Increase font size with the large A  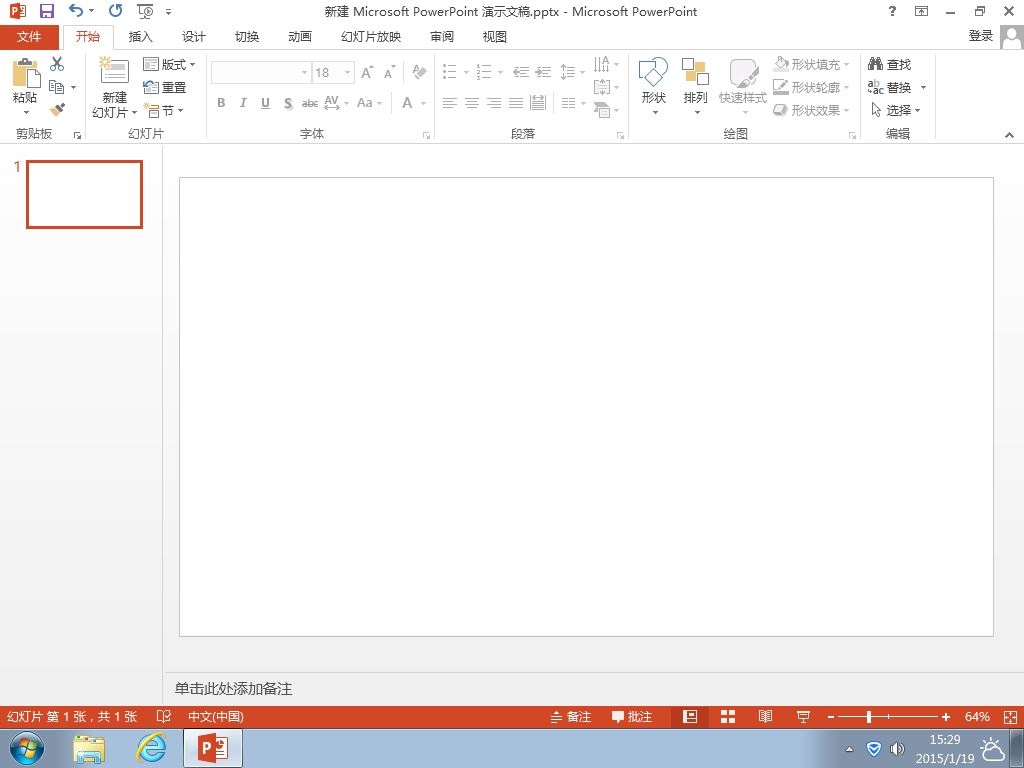tap(368, 72)
